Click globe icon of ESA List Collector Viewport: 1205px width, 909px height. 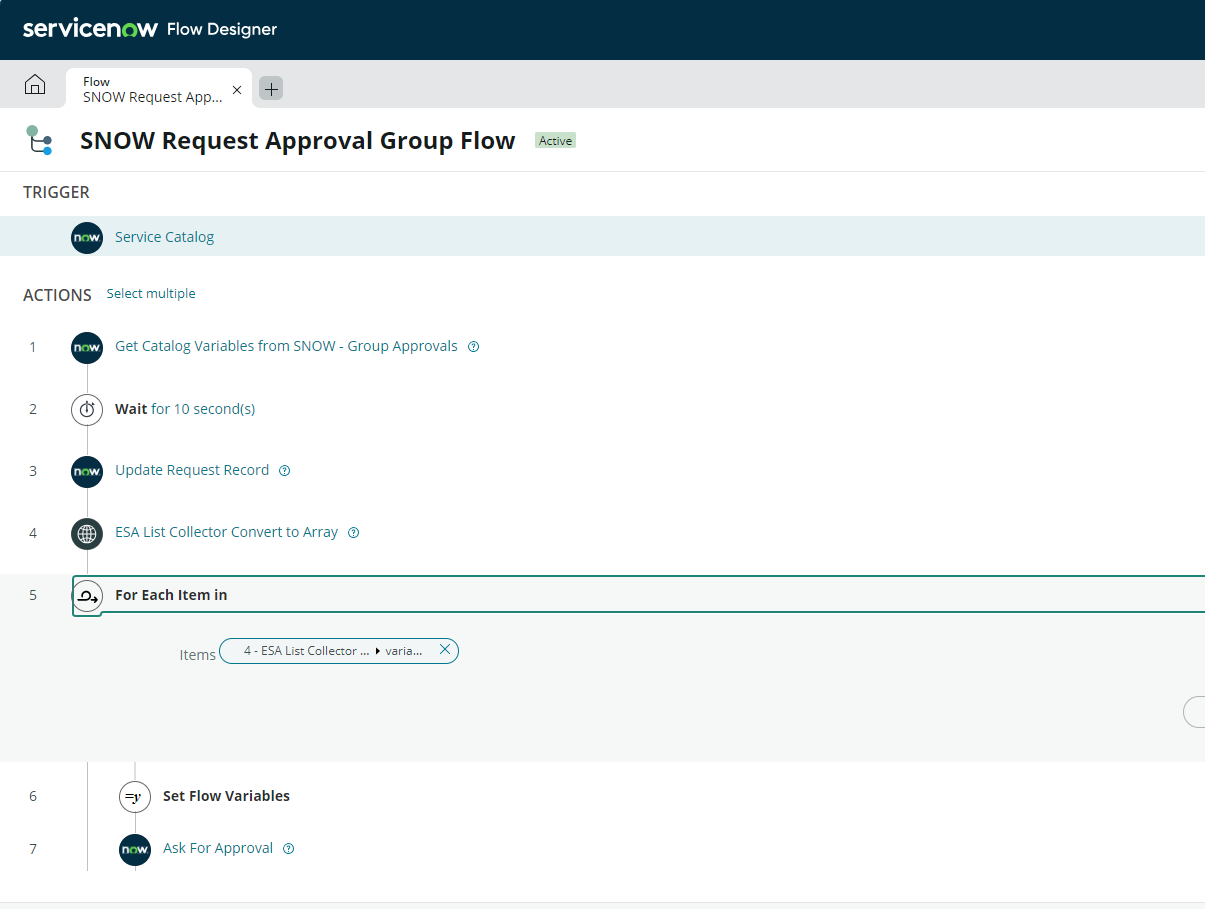(x=87, y=533)
